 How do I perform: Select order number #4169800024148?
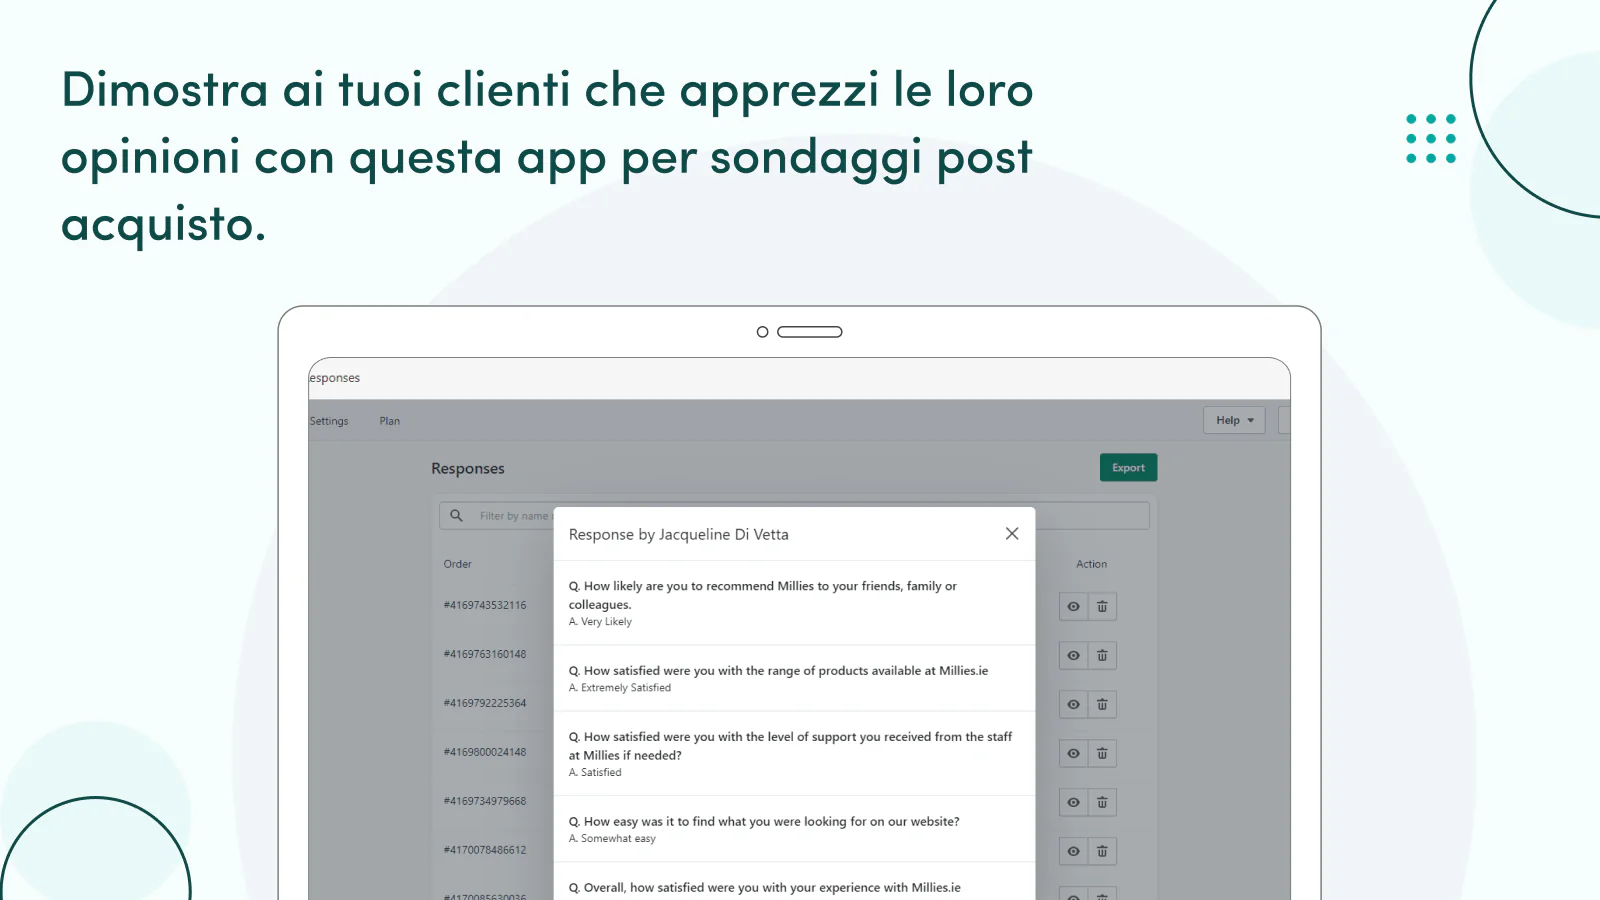click(x=485, y=752)
